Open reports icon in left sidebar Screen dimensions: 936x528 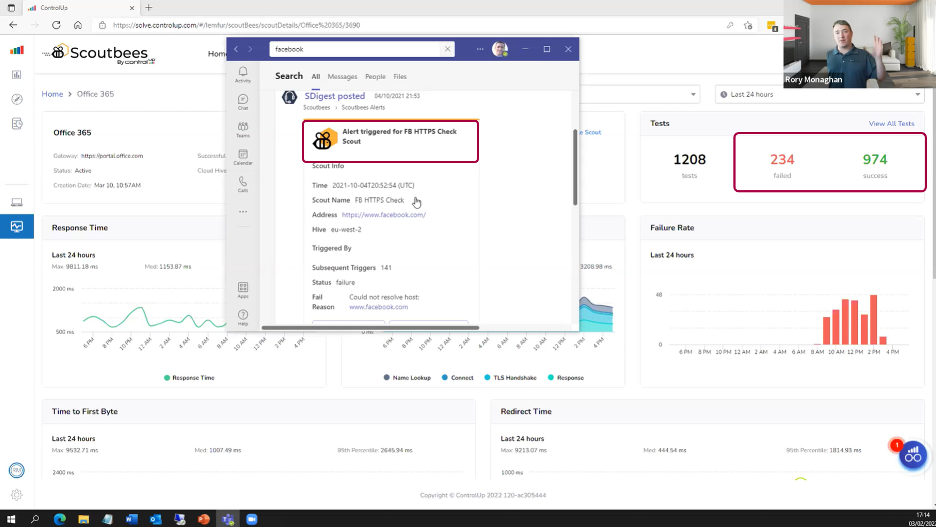click(x=17, y=123)
